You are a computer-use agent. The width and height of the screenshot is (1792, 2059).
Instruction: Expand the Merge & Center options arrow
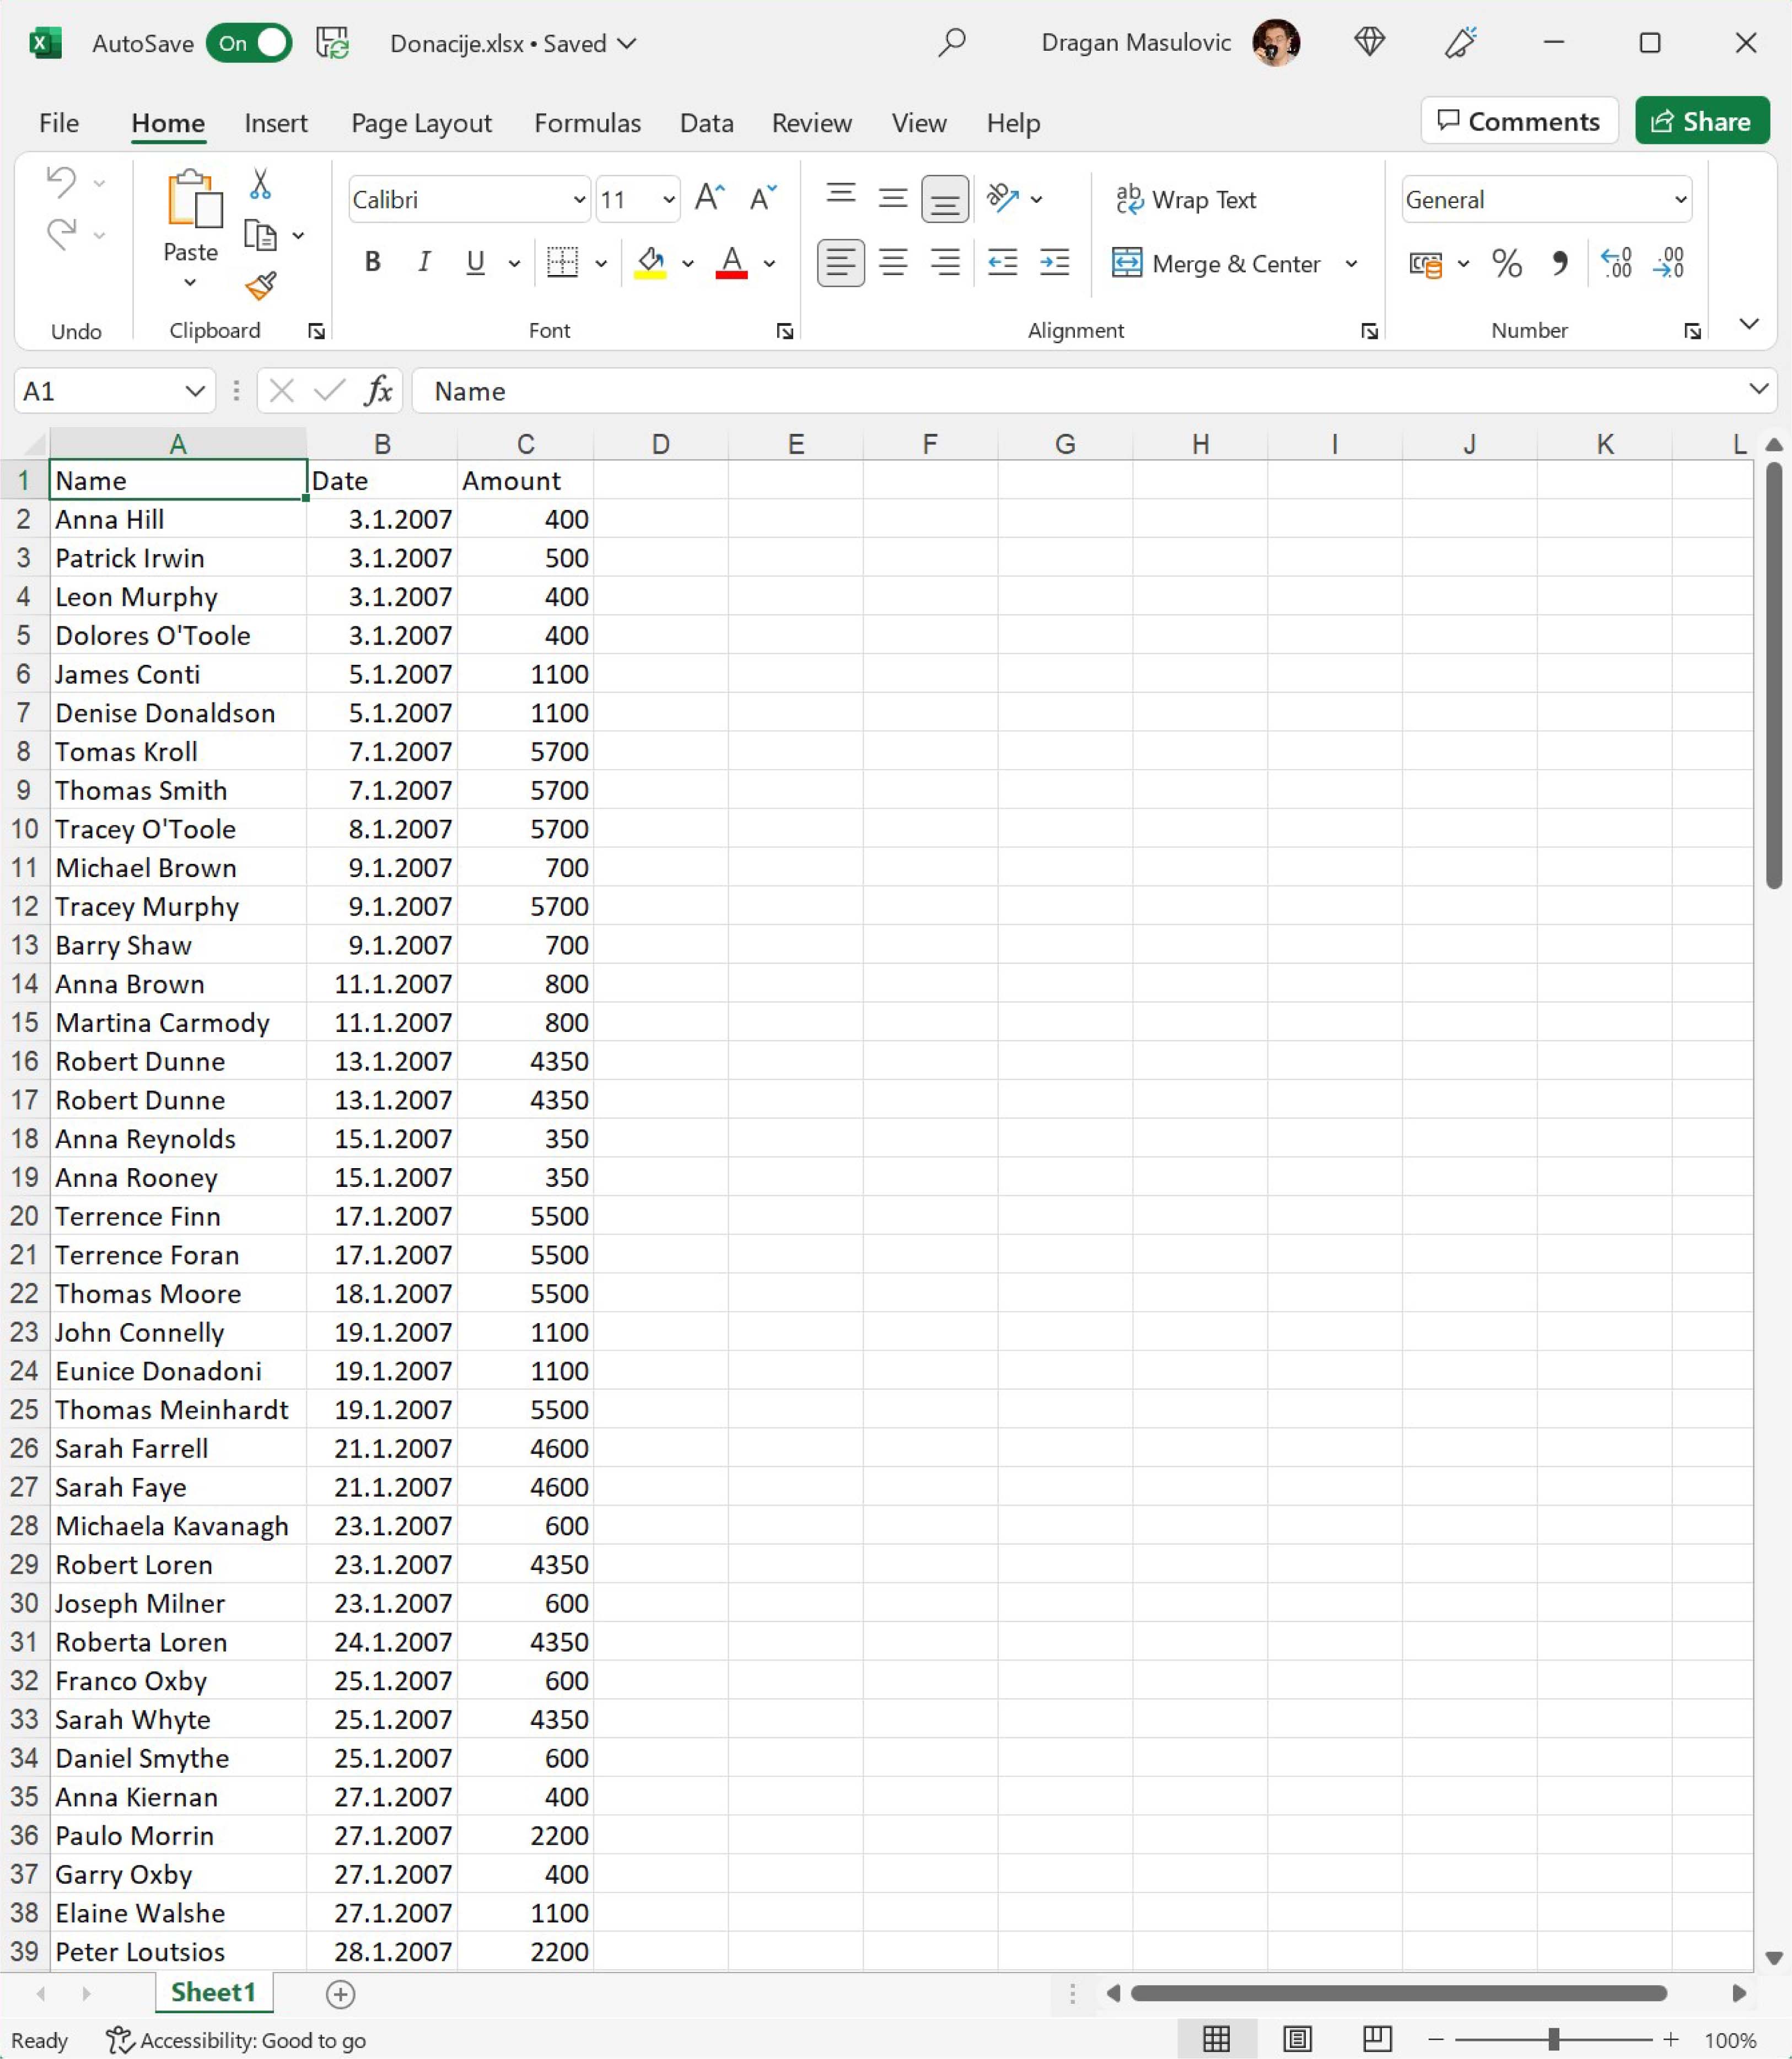point(1351,264)
